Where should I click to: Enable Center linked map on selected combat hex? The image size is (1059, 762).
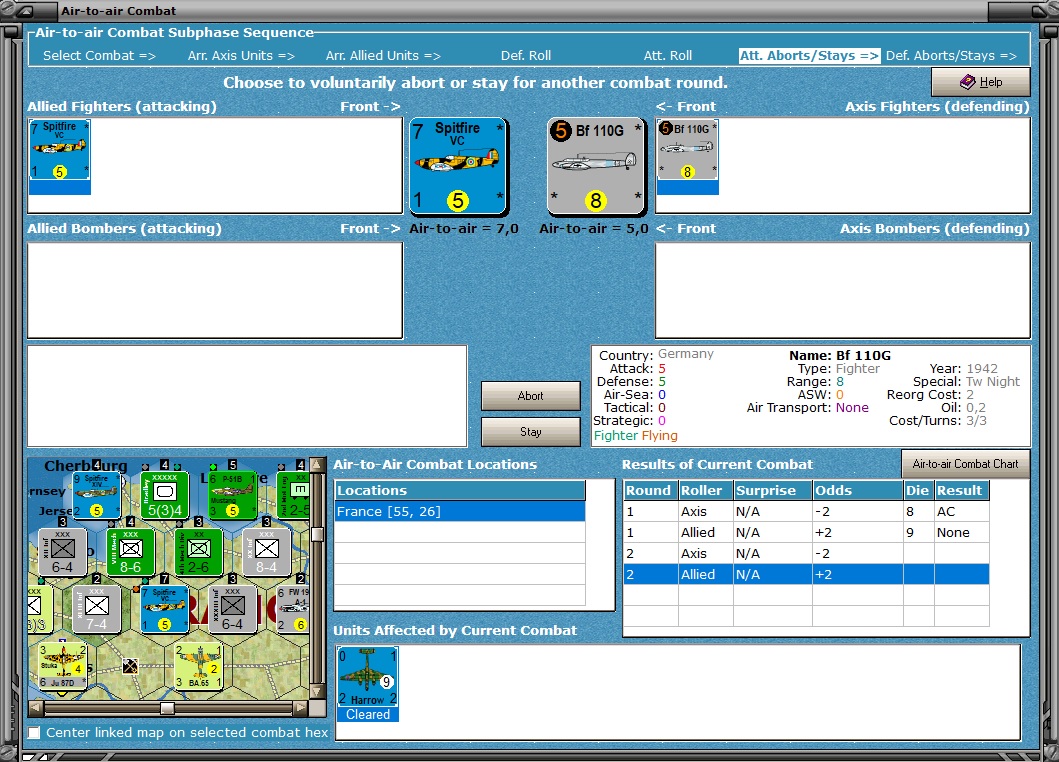(34, 732)
